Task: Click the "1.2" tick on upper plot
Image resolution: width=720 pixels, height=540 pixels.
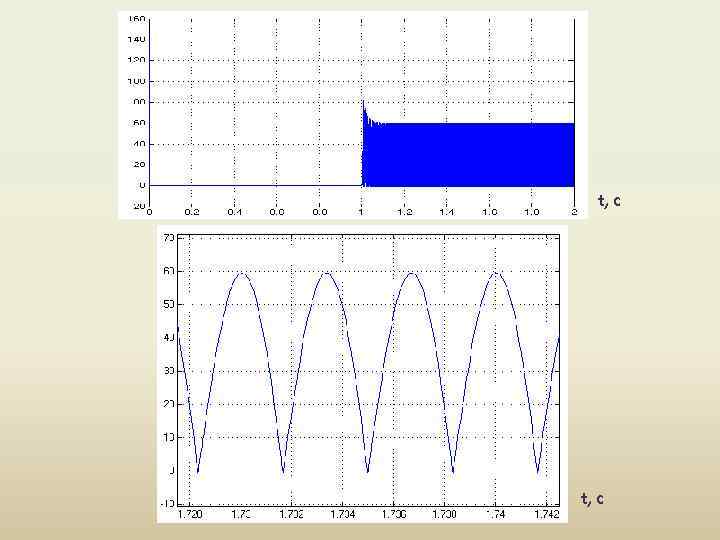Action: click(405, 212)
